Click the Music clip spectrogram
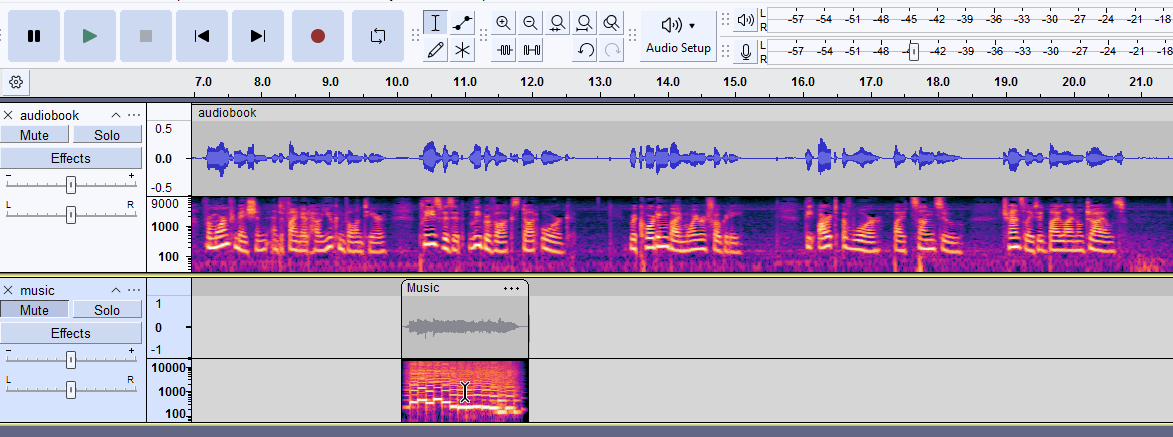 (465, 391)
